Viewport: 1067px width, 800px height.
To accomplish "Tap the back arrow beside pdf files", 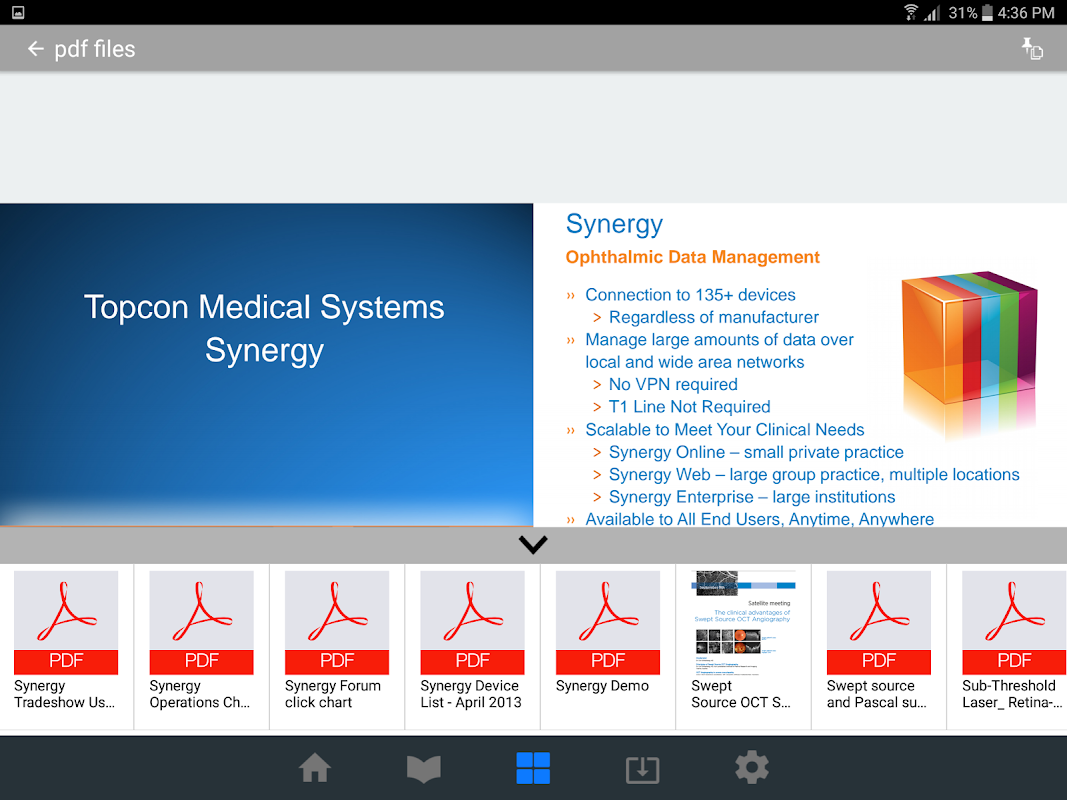I will click(35, 49).
